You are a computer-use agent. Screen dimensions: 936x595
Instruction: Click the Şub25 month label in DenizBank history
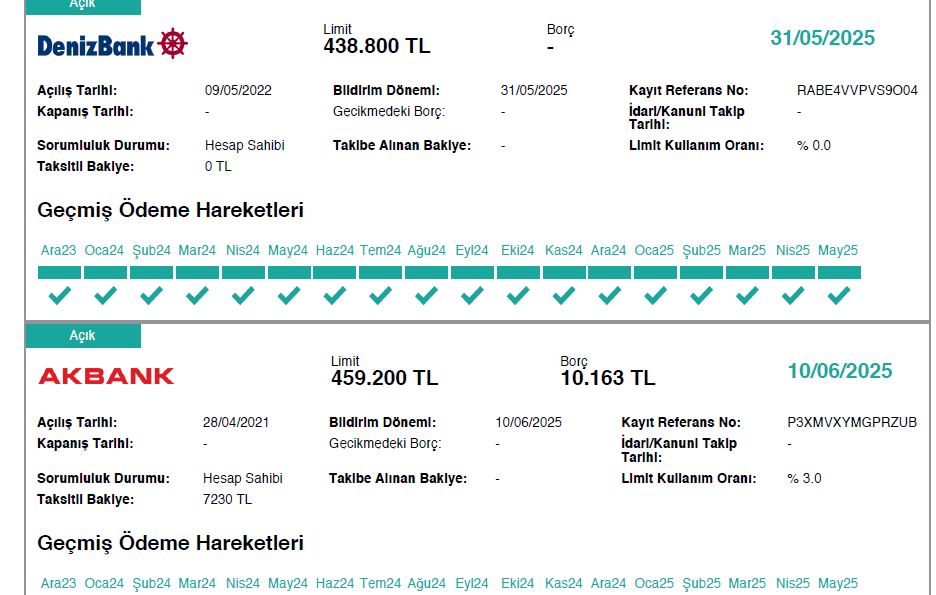(x=701, y=250)
